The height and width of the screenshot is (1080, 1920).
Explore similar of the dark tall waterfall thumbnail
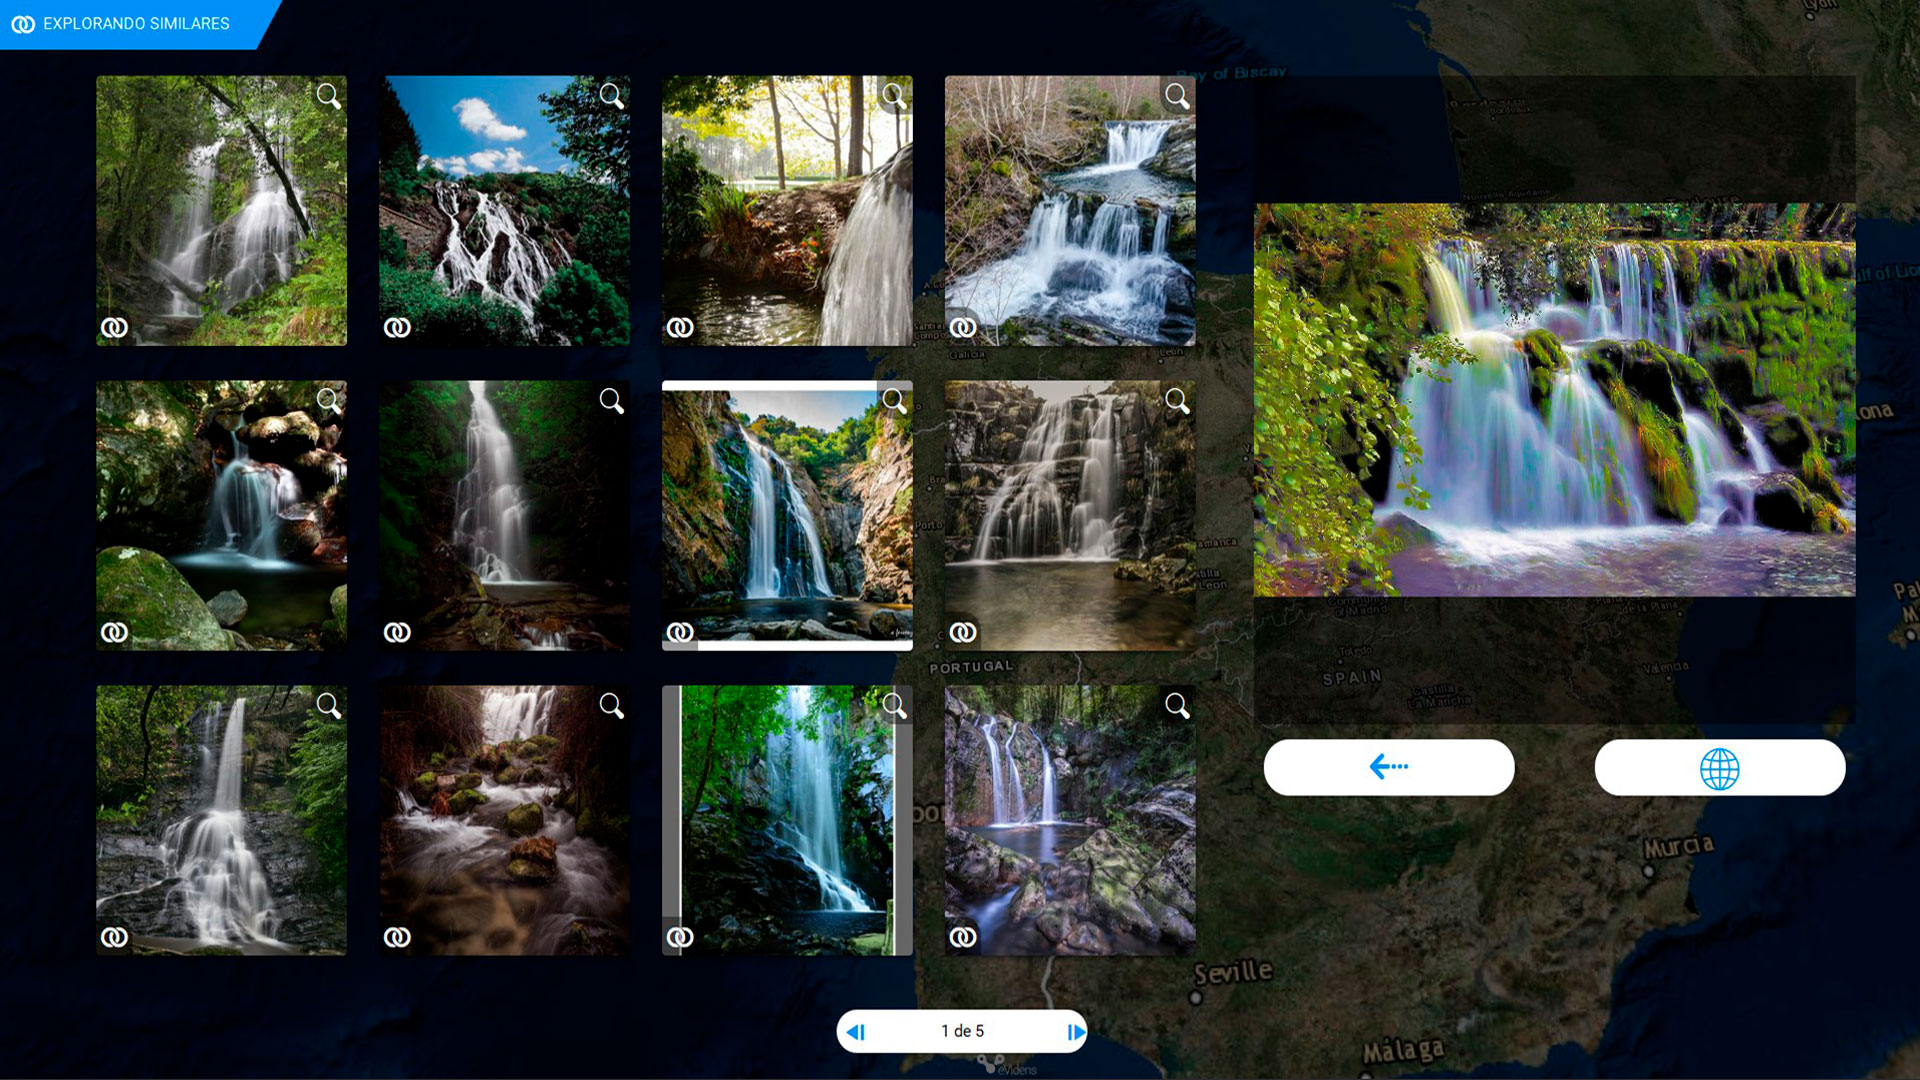[397, 632]
